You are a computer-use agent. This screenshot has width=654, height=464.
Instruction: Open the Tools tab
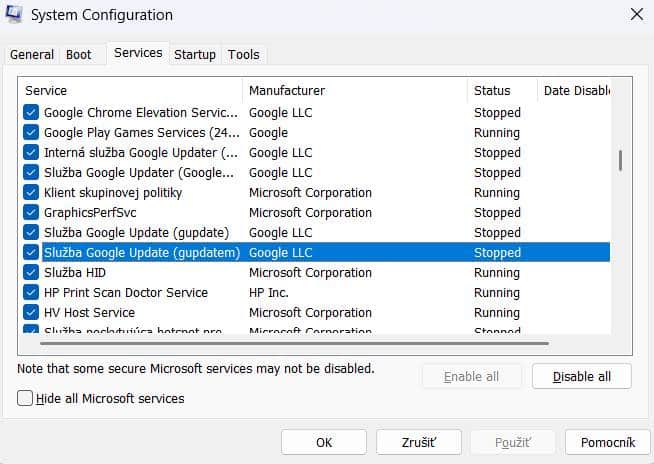pos(244,55)
